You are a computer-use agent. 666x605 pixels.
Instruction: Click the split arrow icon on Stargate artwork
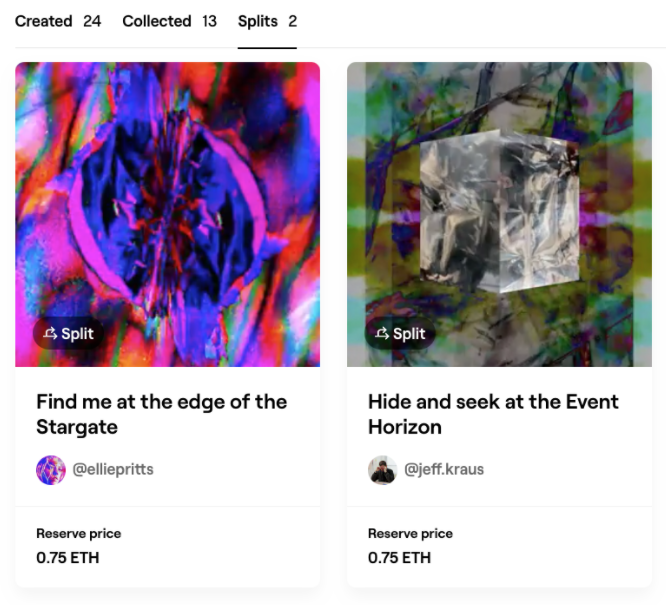coord(49,334)
